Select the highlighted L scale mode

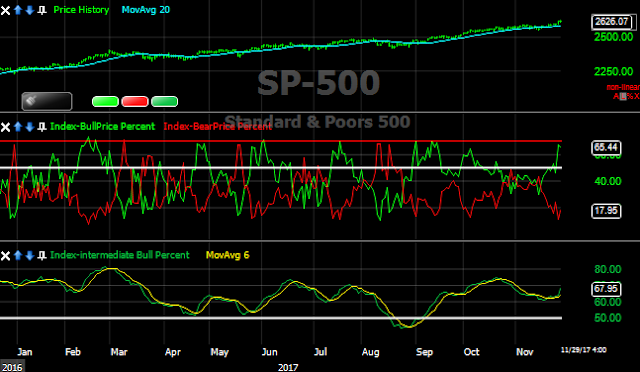(x=623, y=96)
